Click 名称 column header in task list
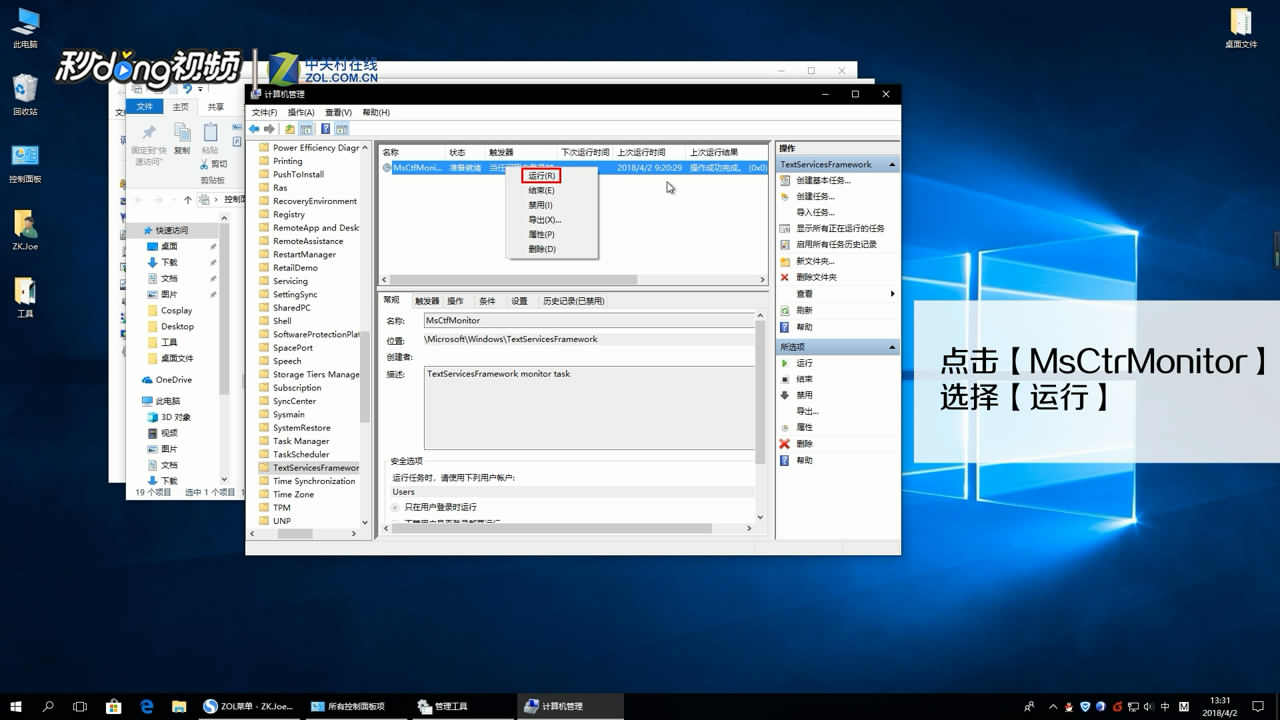The width and height of the screenshot is (1280, 720). (411, 152)
